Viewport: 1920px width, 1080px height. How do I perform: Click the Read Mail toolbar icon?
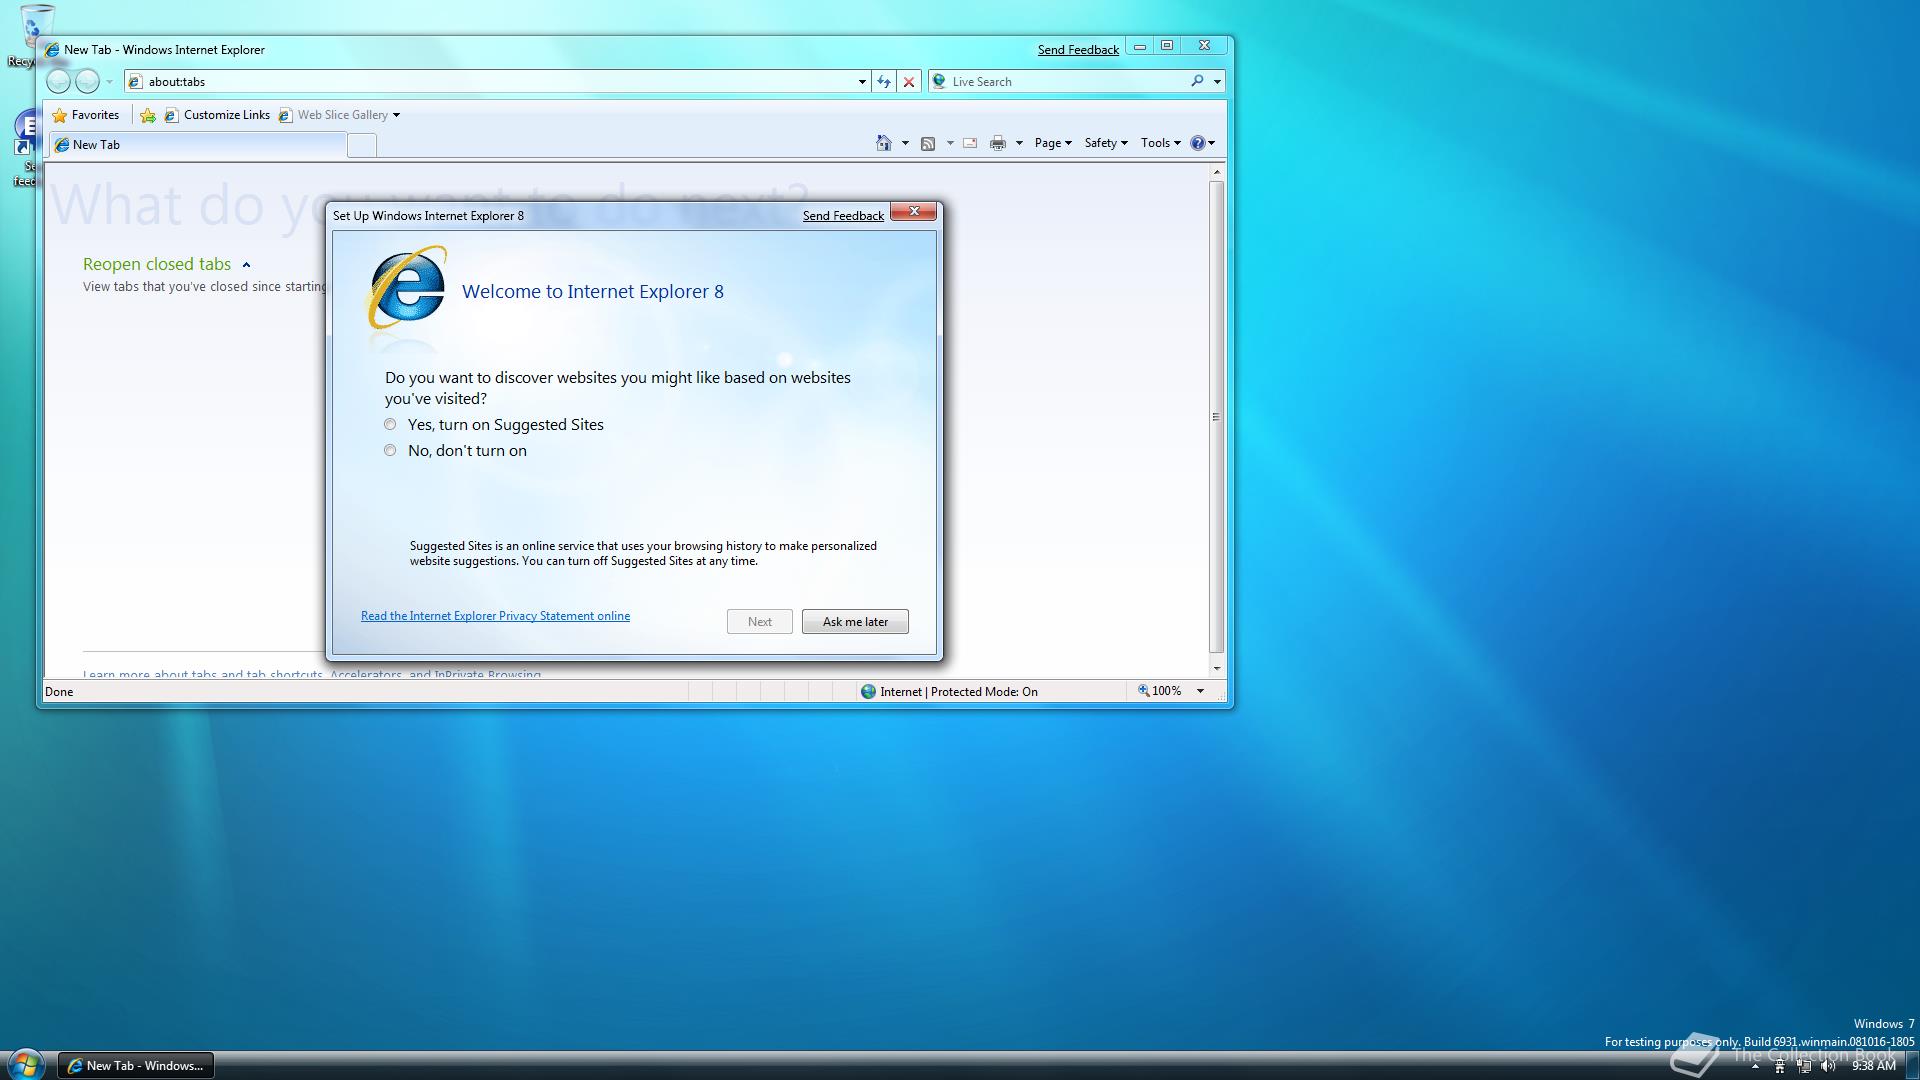[970, 143]
